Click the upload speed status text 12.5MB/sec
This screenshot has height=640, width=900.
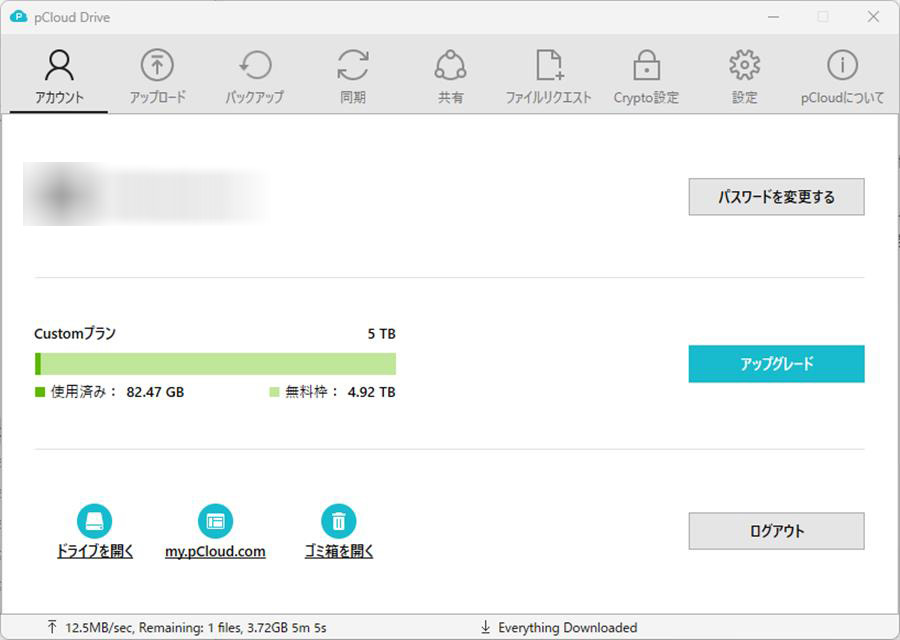pos(196,627)
